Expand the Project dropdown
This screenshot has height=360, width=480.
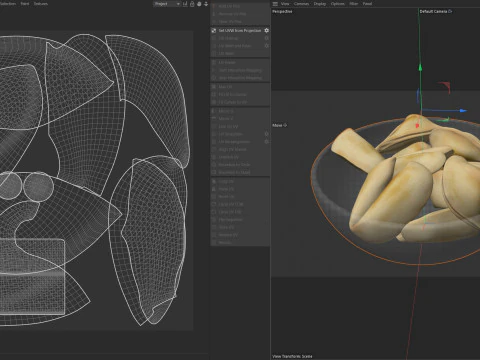click(167, 4)
